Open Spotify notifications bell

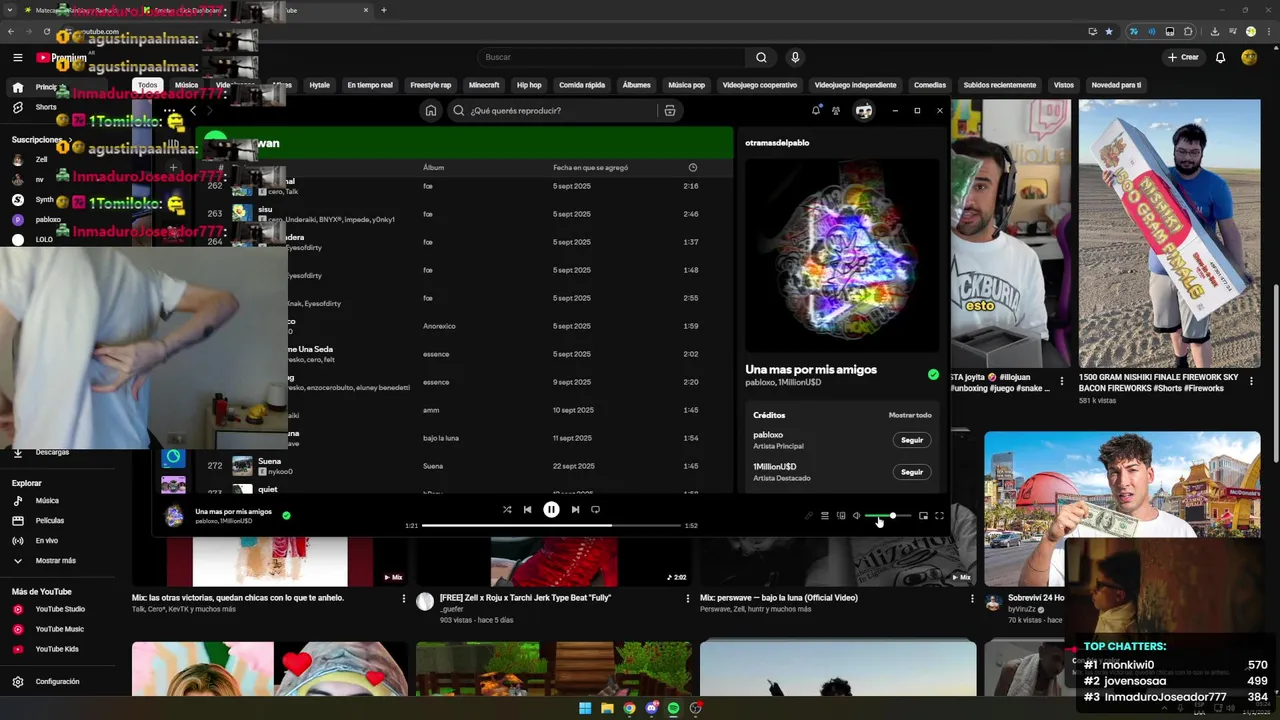816,110
